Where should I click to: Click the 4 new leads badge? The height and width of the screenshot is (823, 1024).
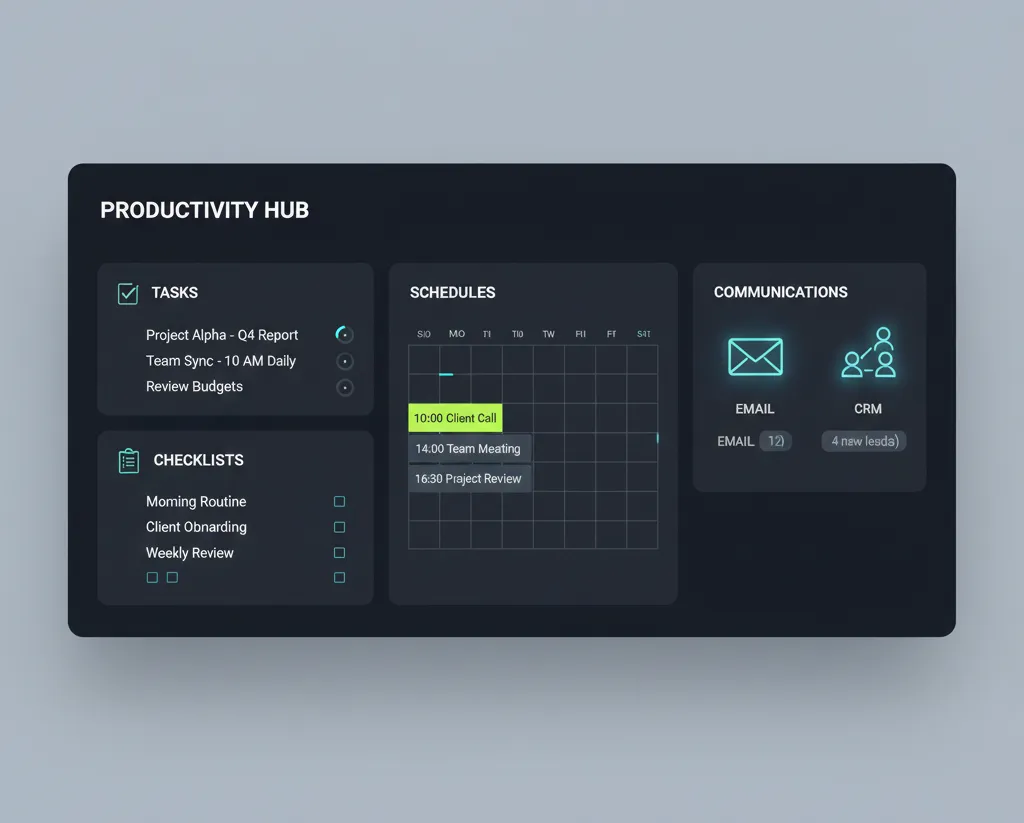[x=864, y=441]
